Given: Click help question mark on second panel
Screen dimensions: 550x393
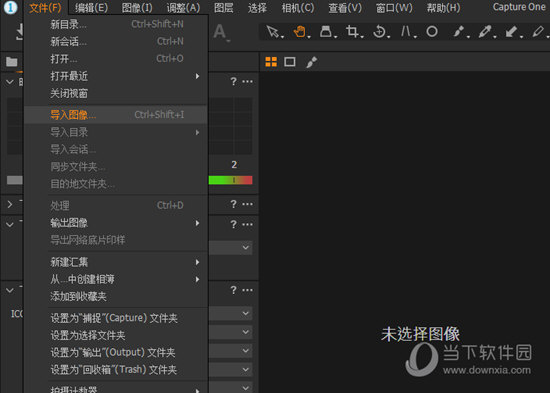Looking at the screenshot, I should click(233, 204).
